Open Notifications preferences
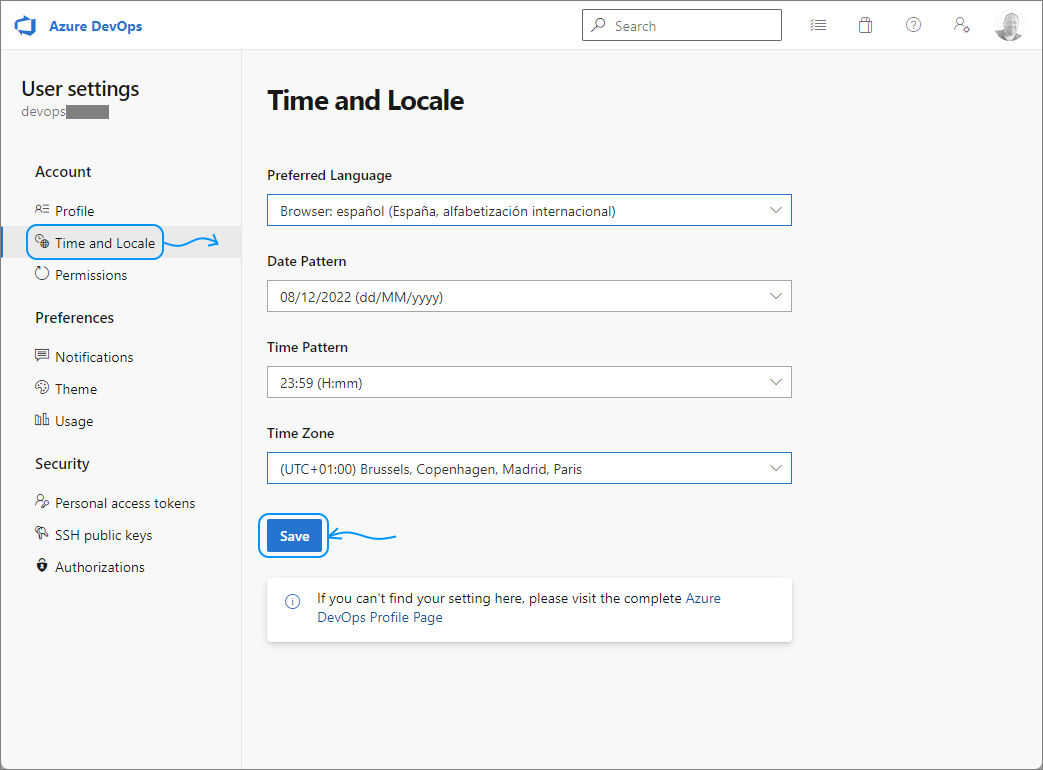The image size is (1043, 770). point(121,357)
